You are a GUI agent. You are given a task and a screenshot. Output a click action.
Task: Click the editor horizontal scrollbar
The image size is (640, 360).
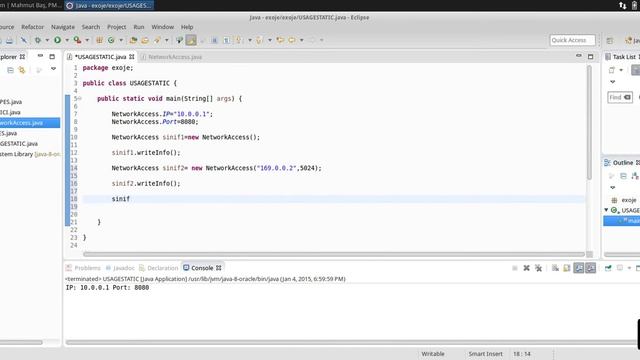pyautogui.click(x=334, y=254)
